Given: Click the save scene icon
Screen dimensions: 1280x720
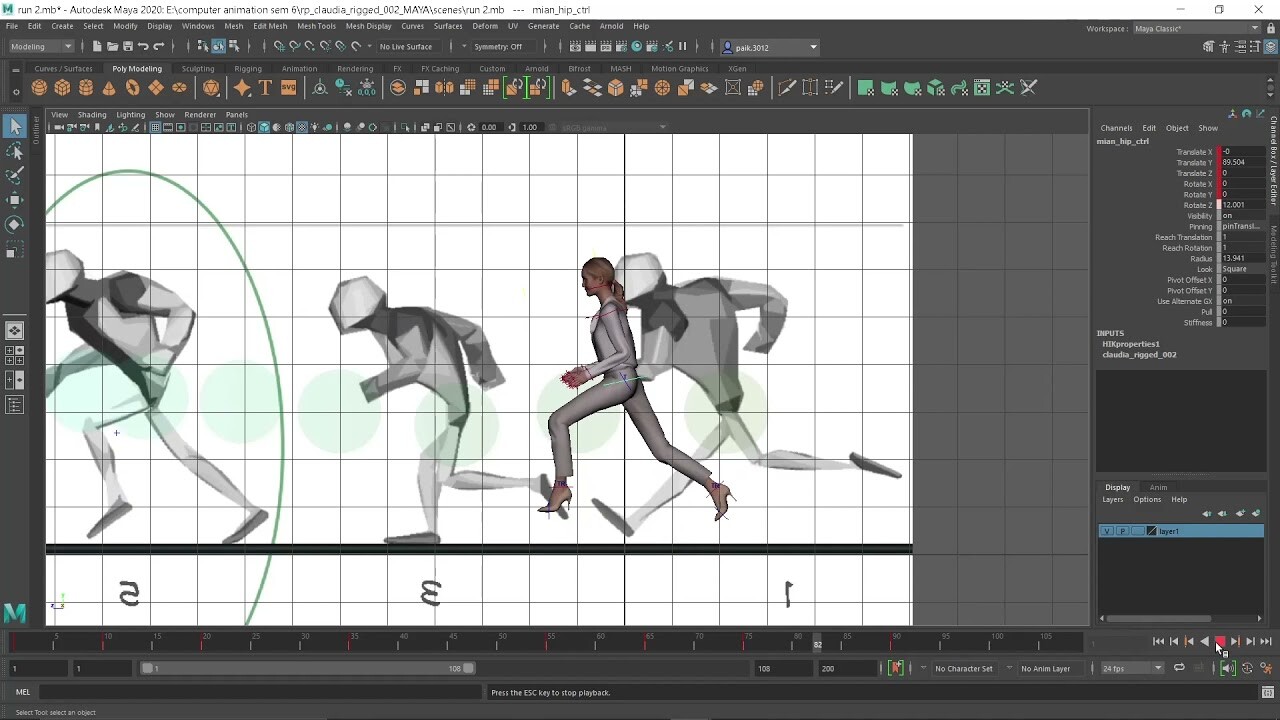Looking at the screenshot, I should coord(126,47).
